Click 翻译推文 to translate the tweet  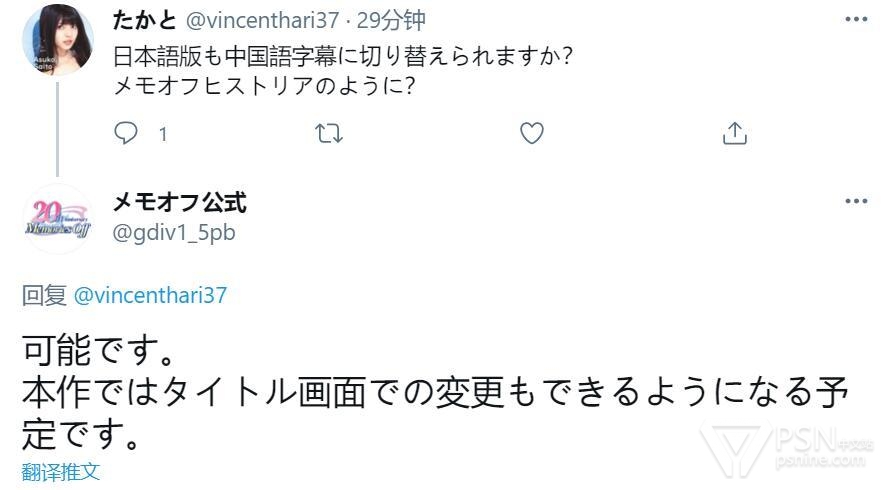(61, 471)
